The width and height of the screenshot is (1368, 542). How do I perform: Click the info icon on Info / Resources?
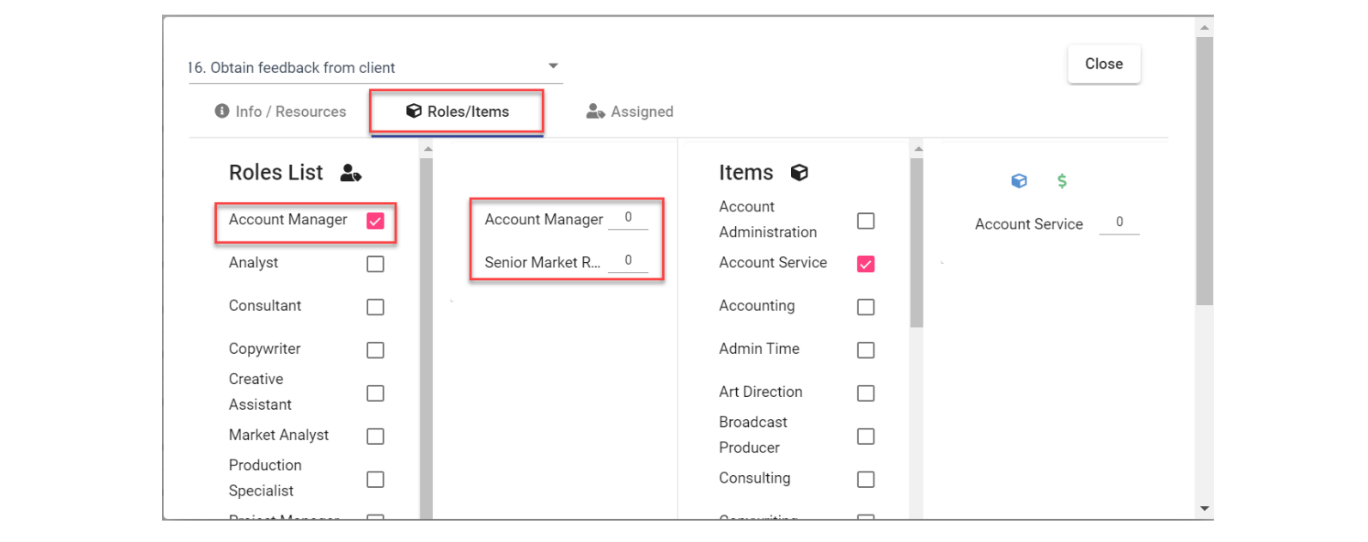click(x=222, y=111)
